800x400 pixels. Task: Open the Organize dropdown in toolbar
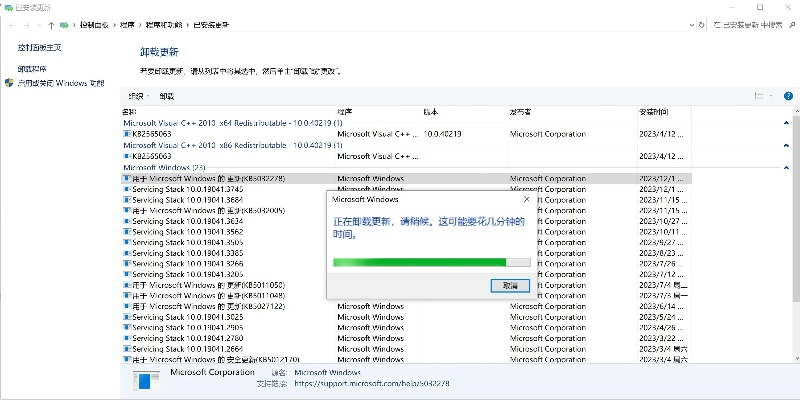pyautogui.click(x=136, y=96)
